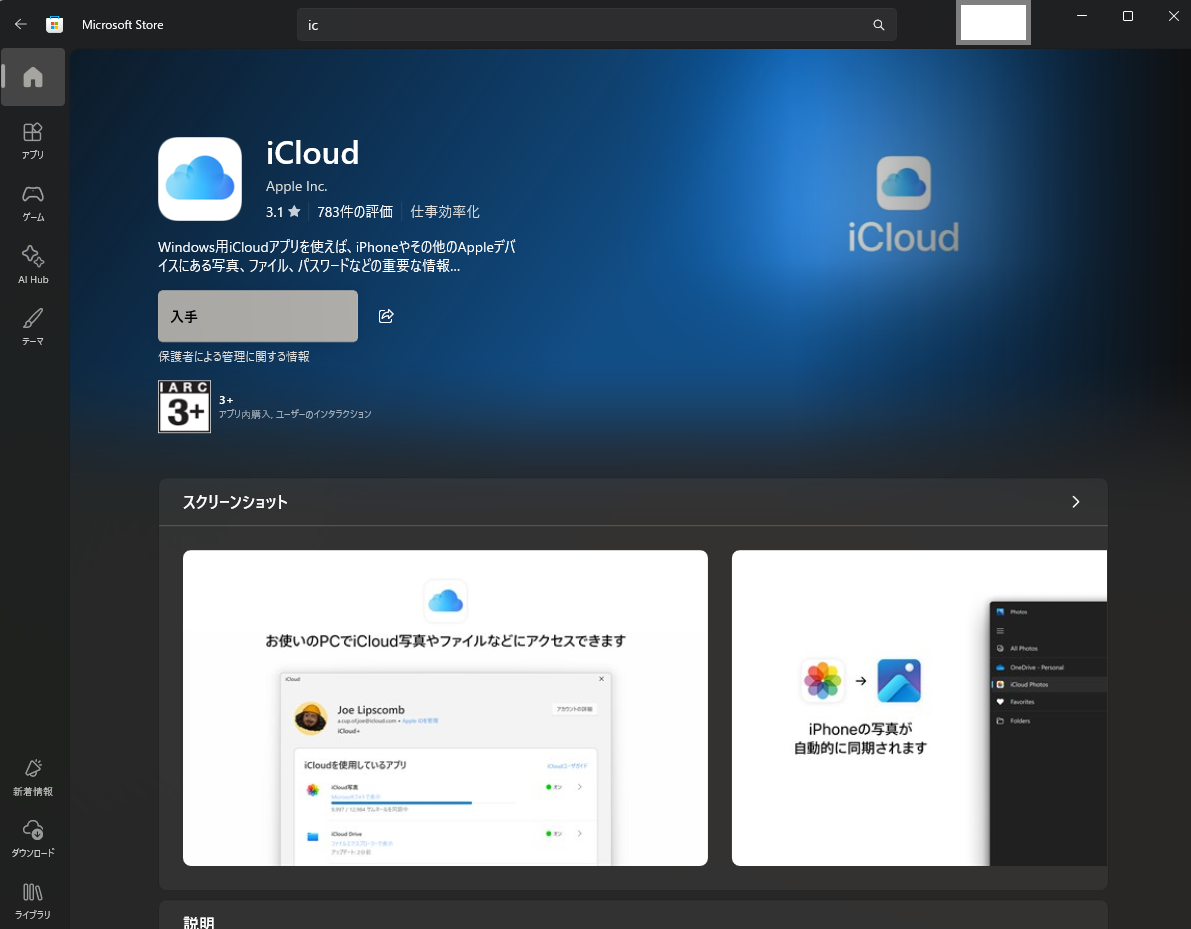This screenshot has height=929, width=1191.
Task: Open the アプリ section in sidebar
Action: pyautogui.click(x=33, y=141)
